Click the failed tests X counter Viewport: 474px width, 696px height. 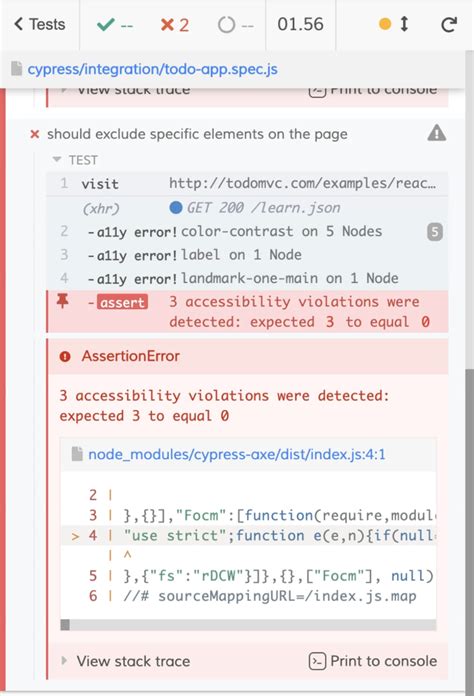[174, 25]
